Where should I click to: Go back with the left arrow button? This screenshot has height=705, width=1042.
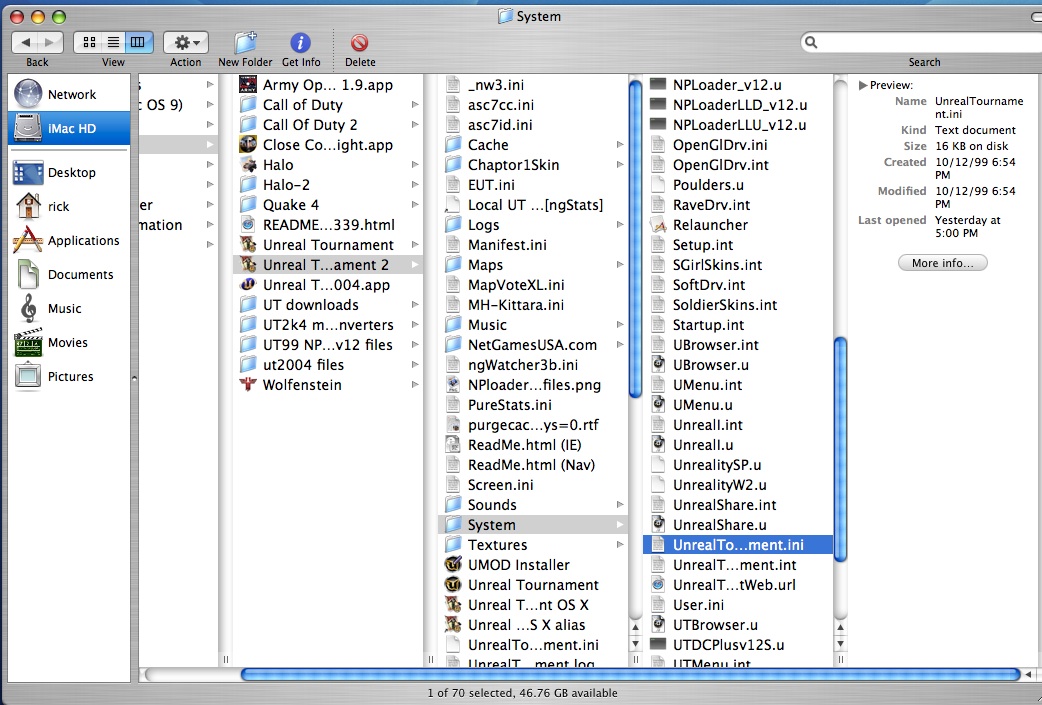pos(25,43)
